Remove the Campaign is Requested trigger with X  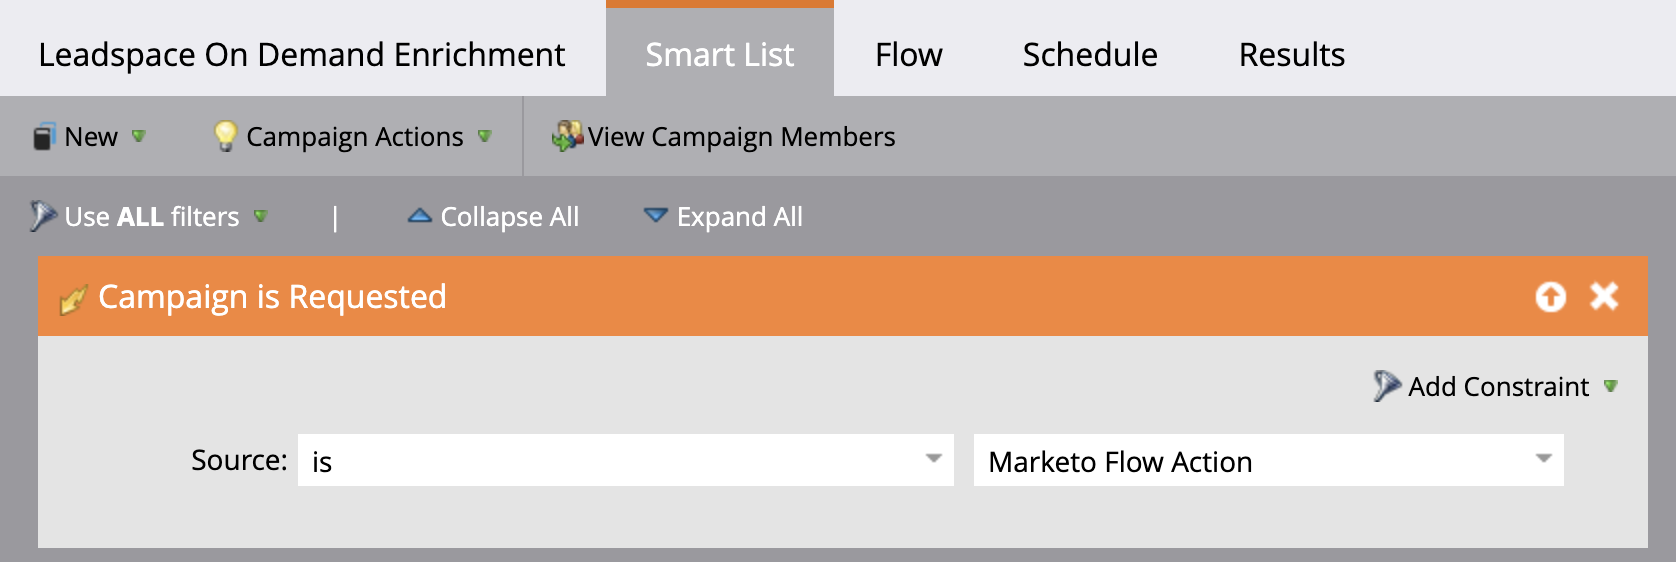1604,296
